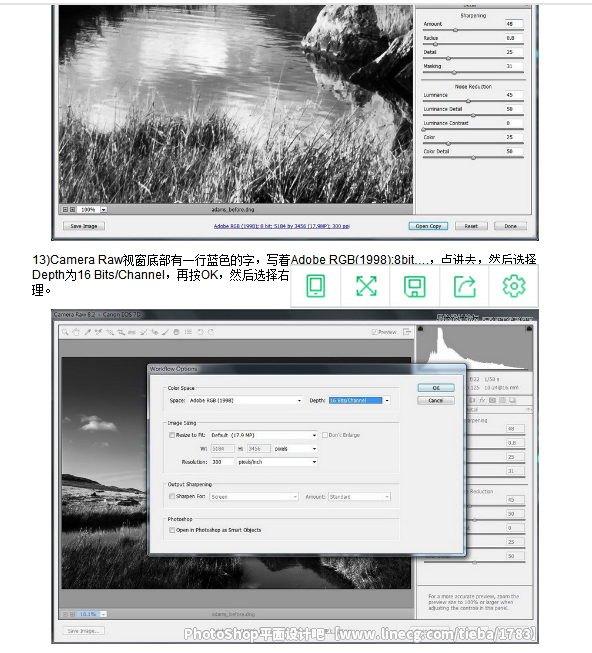The image size is (592, 653).
Task: Enable the Resize to Fit checkbox
Action: click(x=172, y=435)
